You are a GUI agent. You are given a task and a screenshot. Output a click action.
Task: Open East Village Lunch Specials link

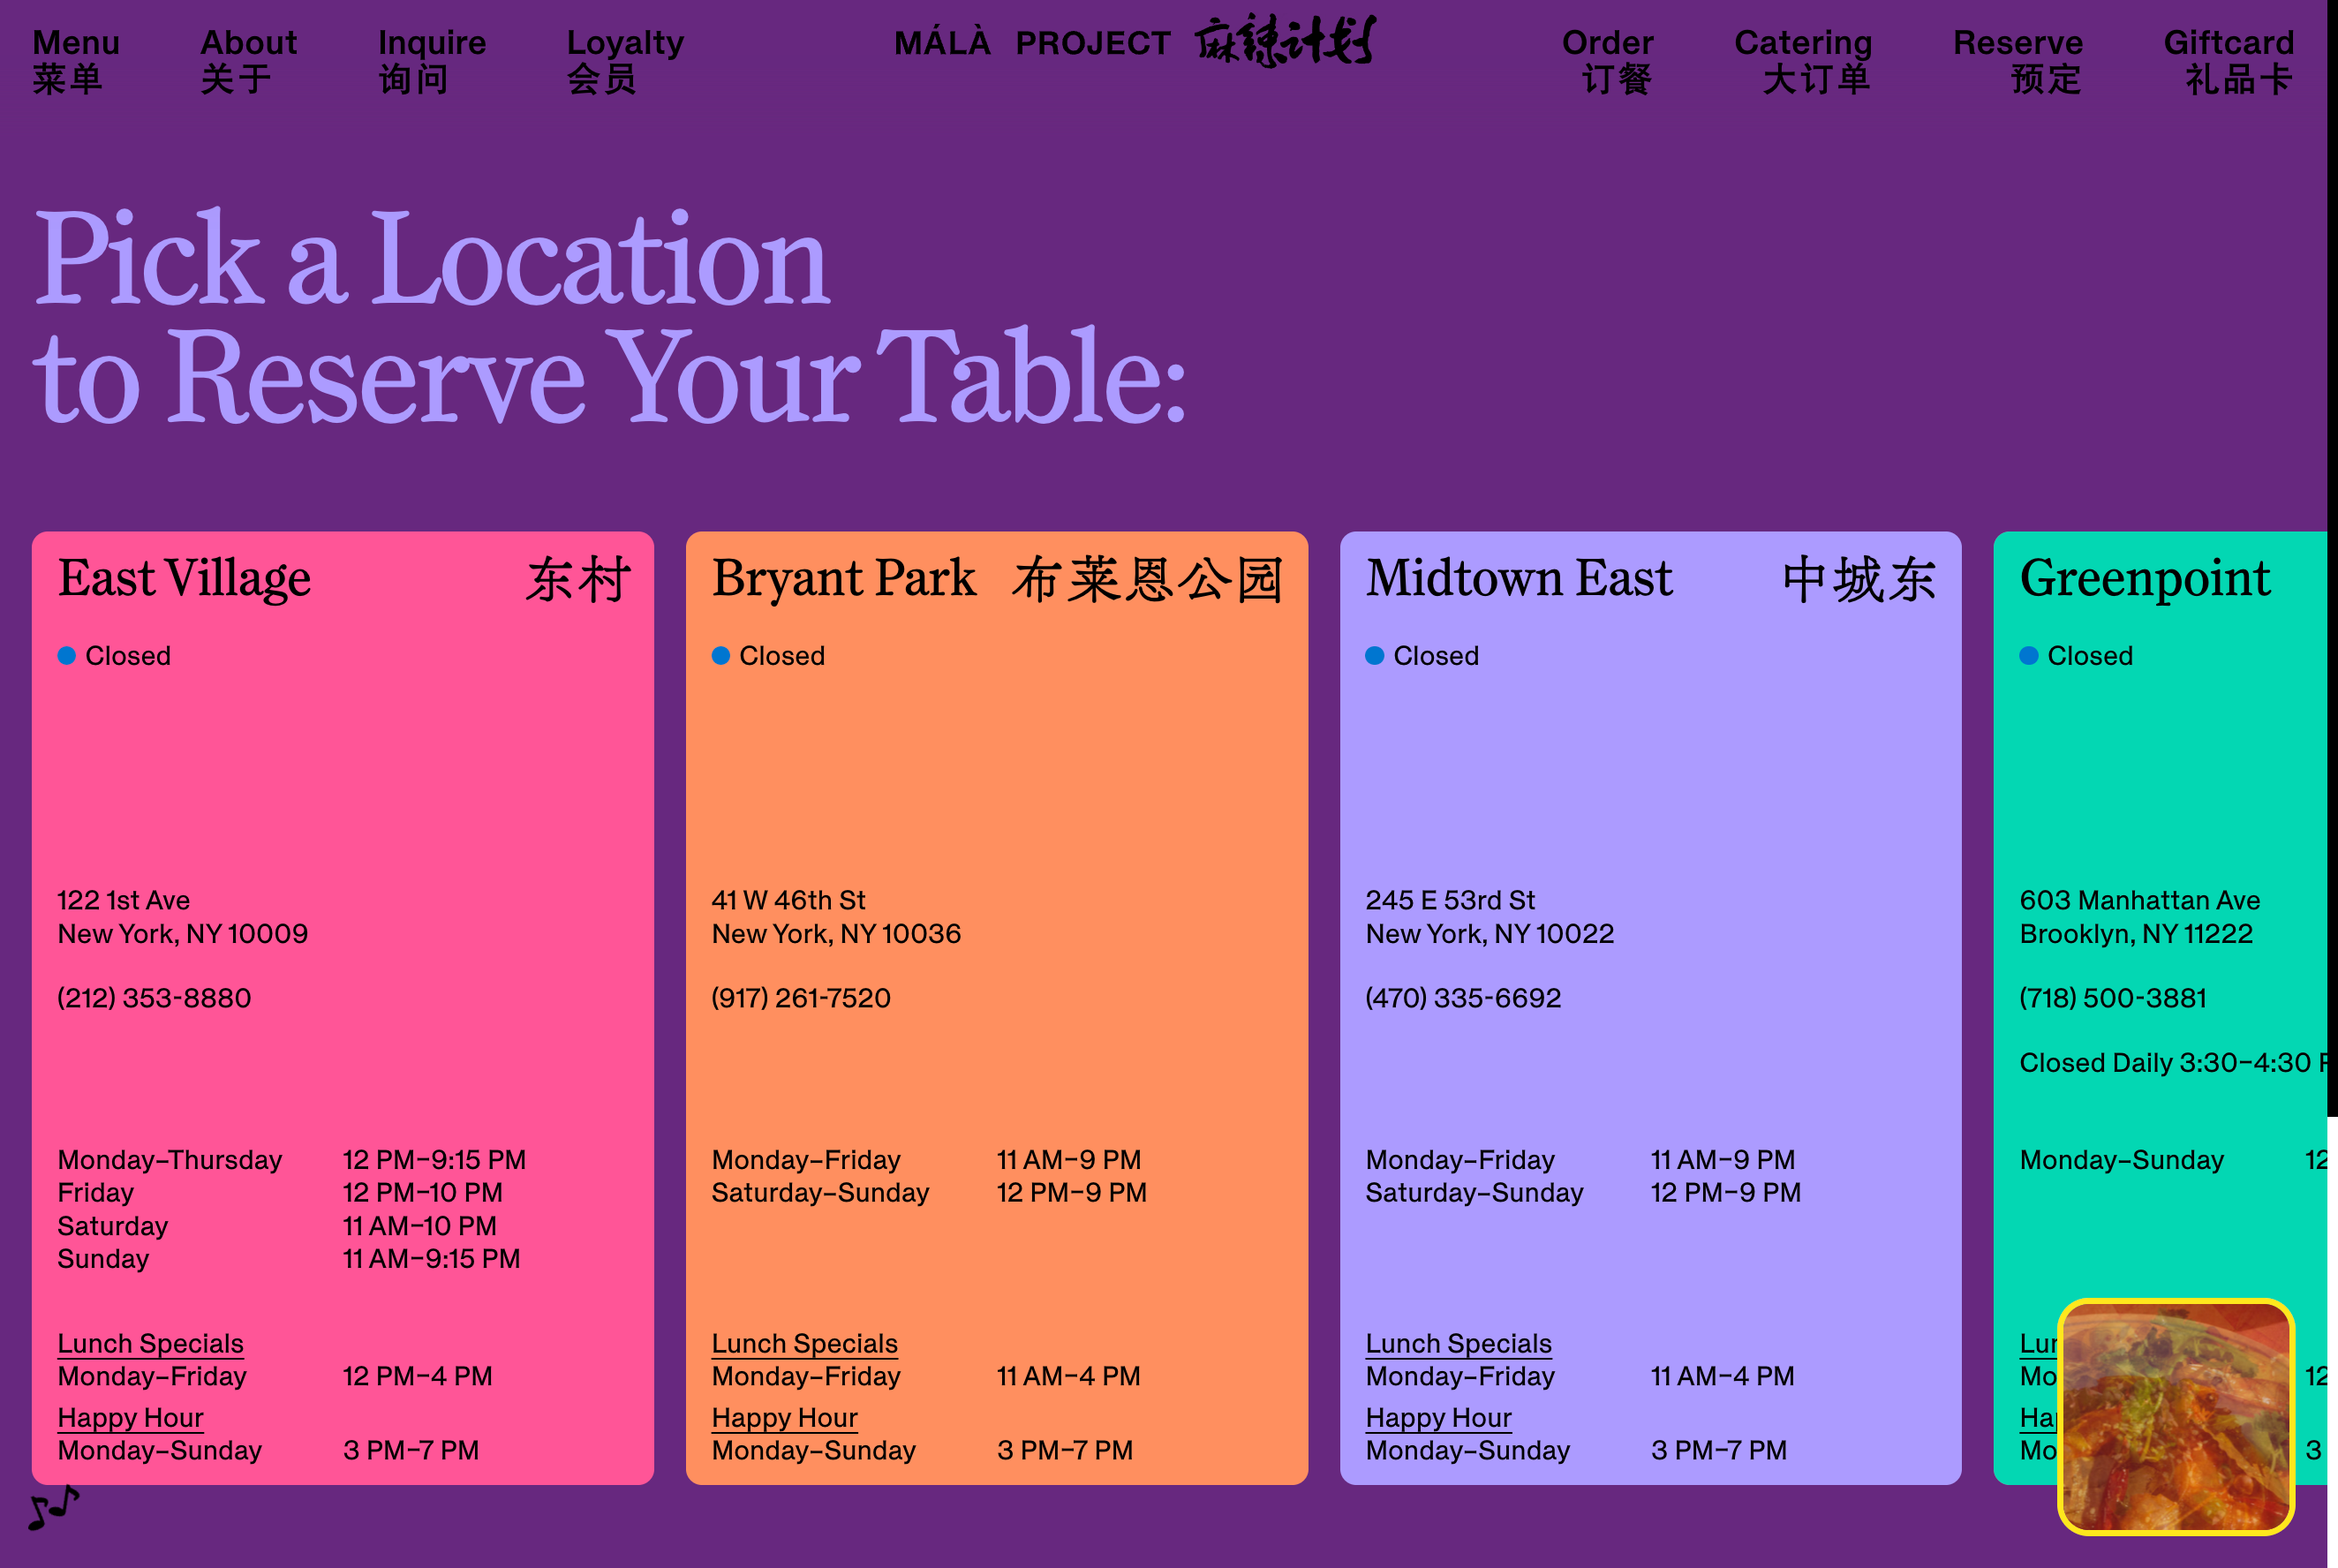(x=150, y=1343)
